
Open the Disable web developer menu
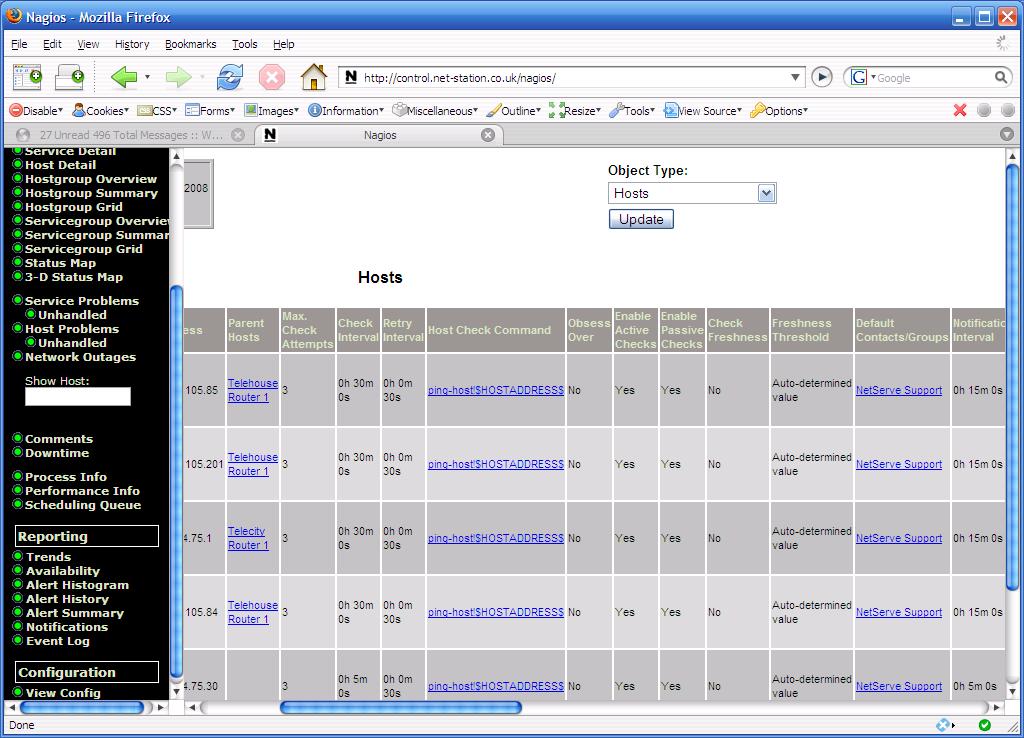tap(36, 111)
